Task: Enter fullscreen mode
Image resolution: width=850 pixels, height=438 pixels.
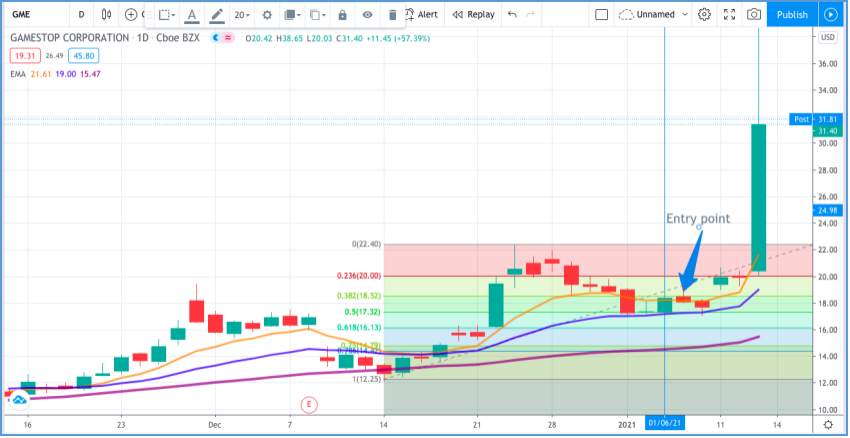Action: pos(730,15)
